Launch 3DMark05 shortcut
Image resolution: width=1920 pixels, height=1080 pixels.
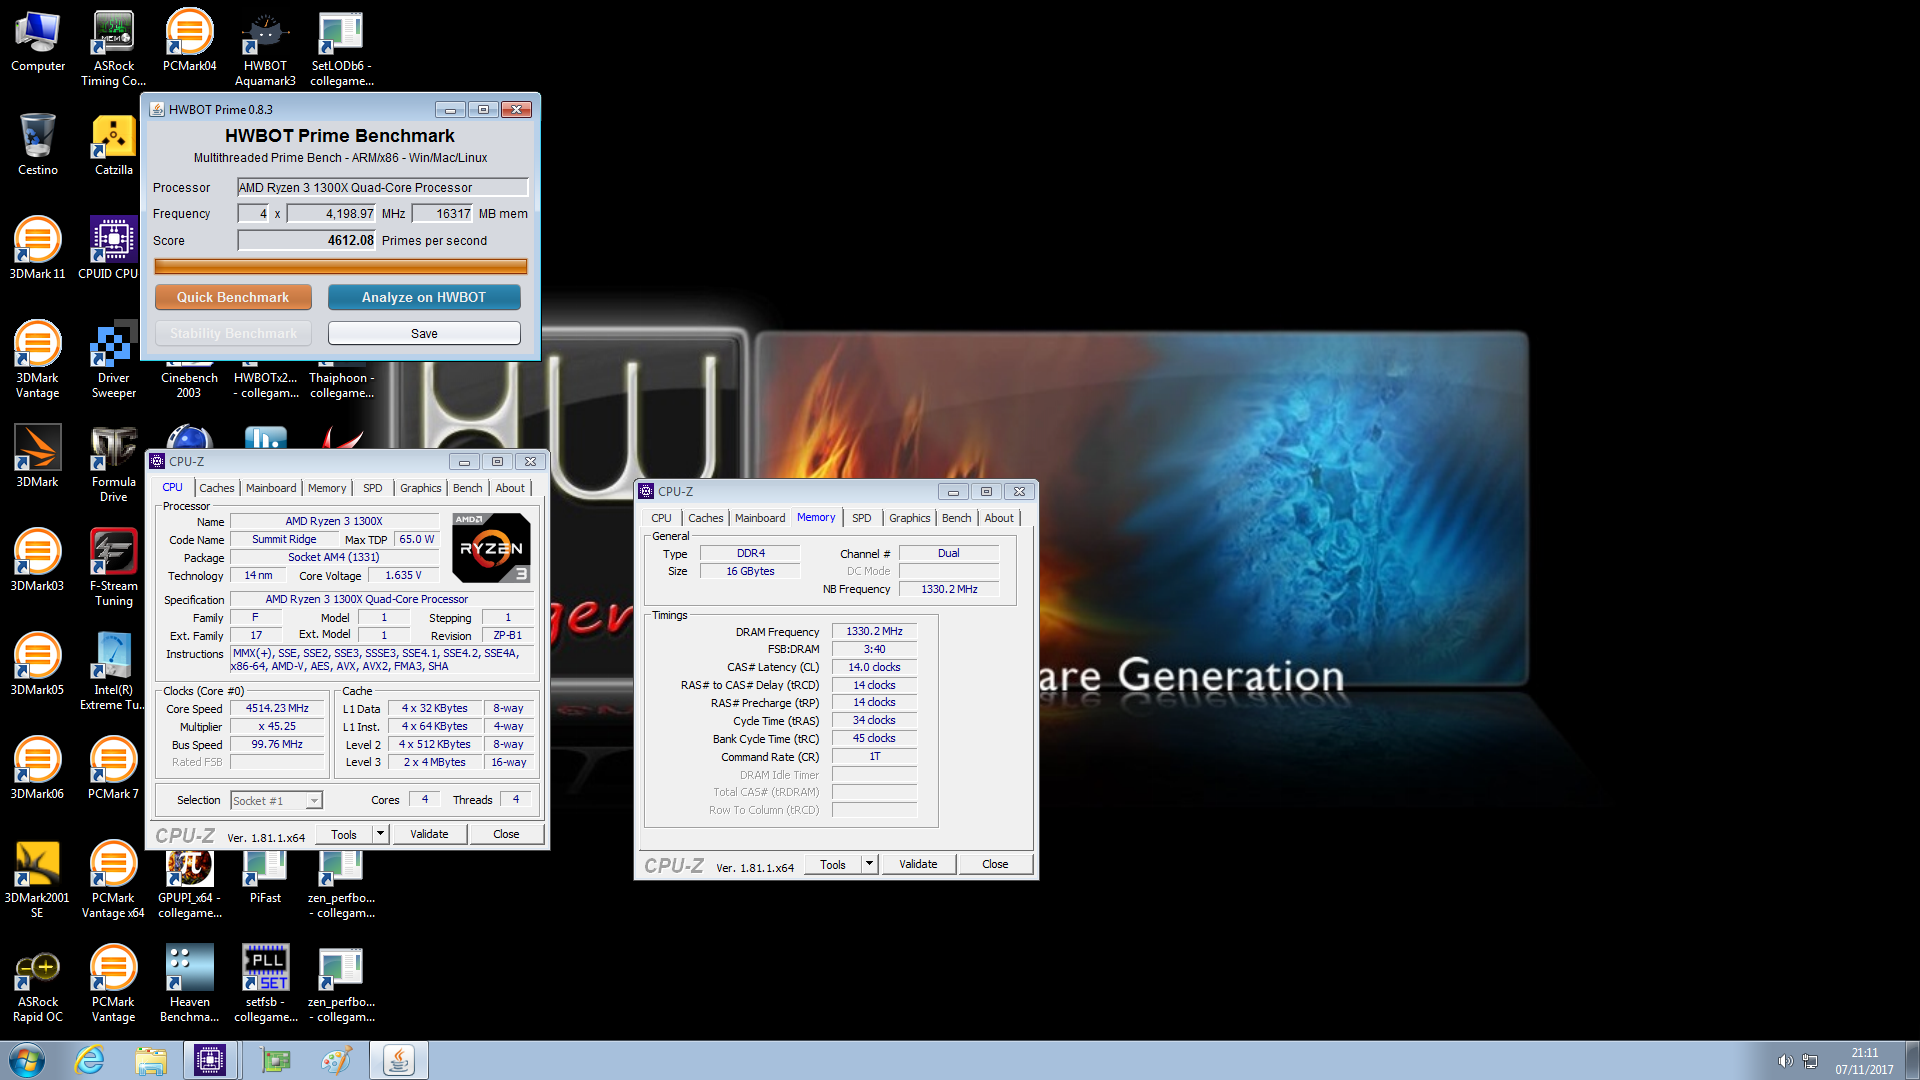38,666
